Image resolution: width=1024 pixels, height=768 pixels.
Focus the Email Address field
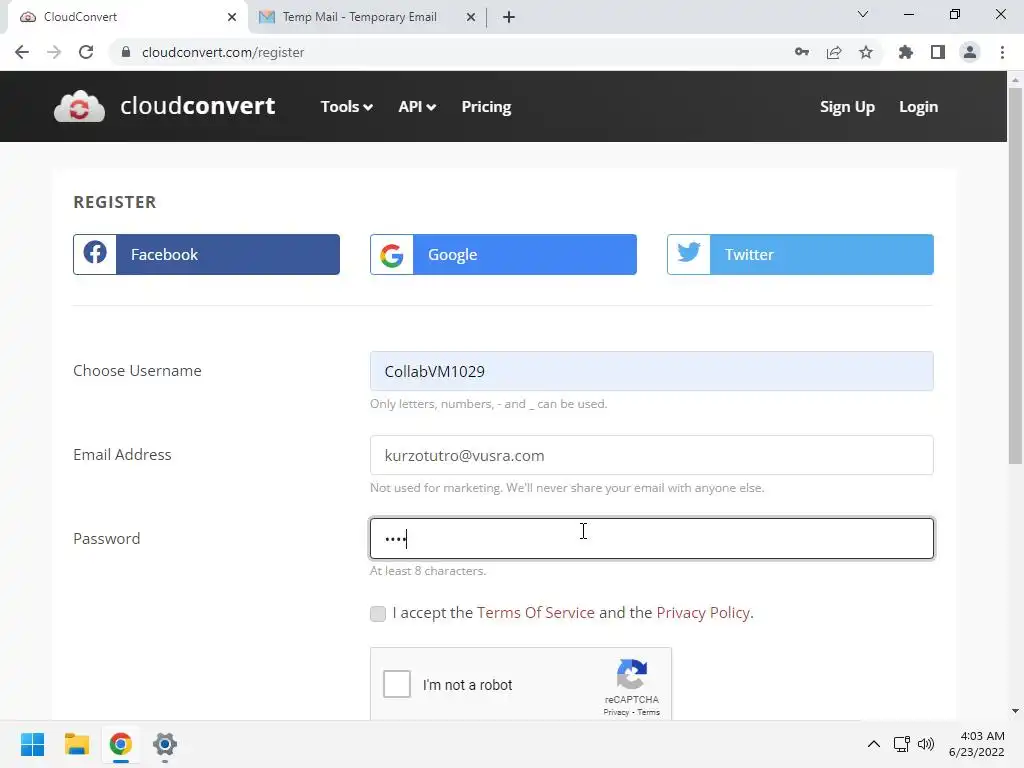652,455
